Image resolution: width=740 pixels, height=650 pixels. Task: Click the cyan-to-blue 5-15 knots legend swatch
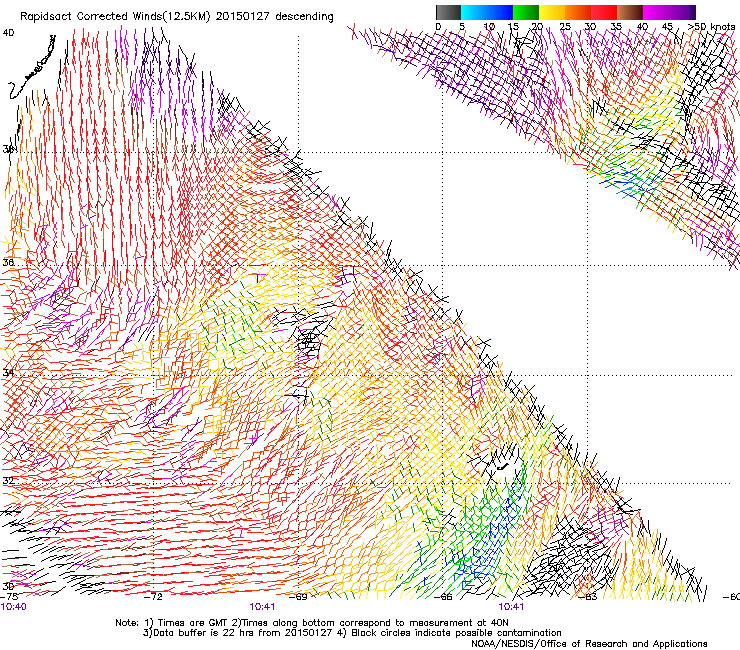point(487,12)
